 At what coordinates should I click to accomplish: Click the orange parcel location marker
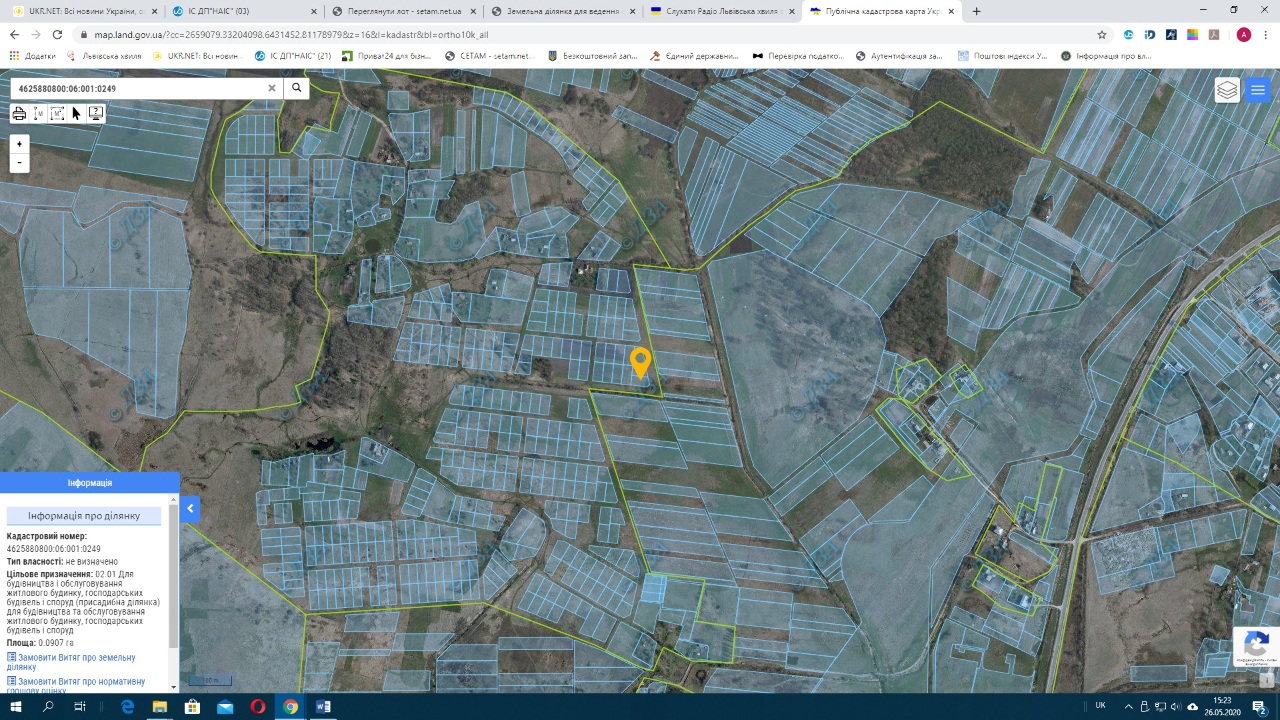pos(640,363)
